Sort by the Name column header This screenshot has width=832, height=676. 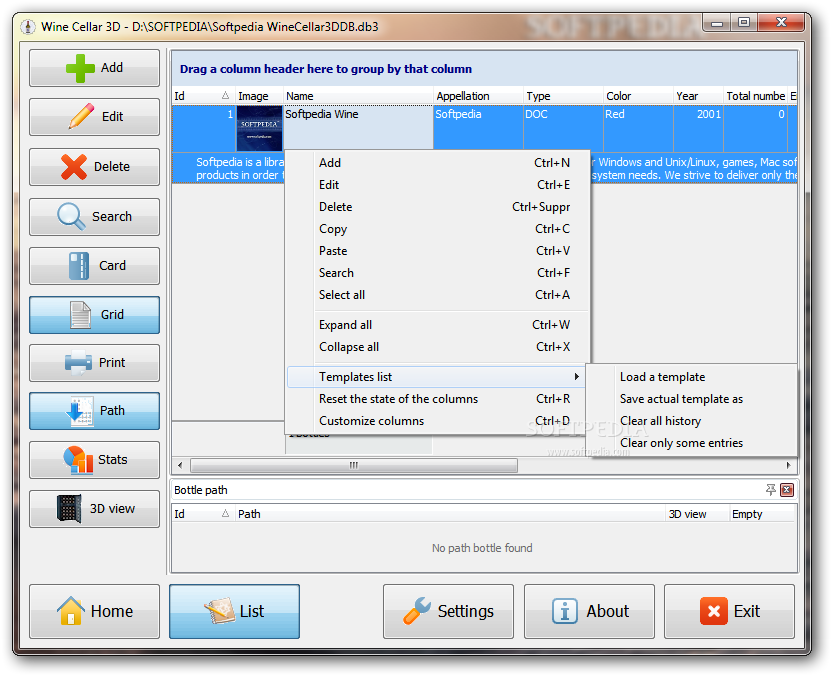(358, 96)
